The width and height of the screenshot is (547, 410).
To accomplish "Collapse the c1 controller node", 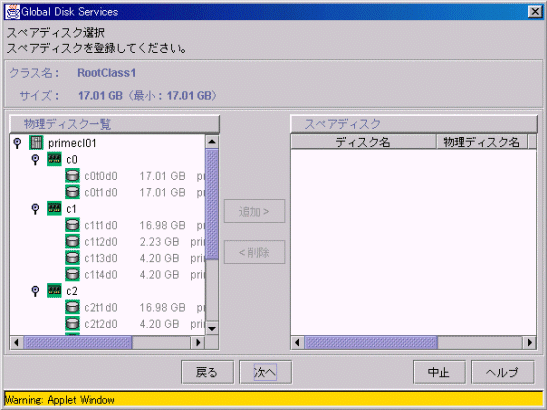I will pyautogui.click(x=35, y=209).
